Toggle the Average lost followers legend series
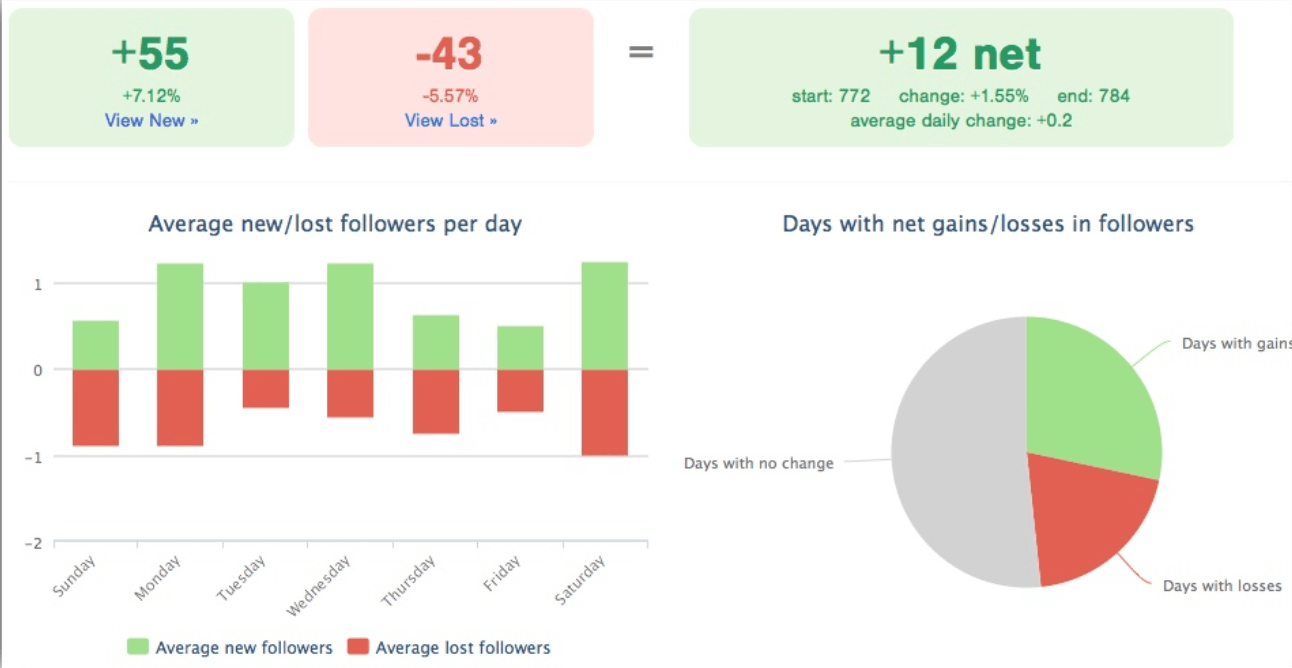This screenshot has width=1292, height=668. [x=462, y=648]
